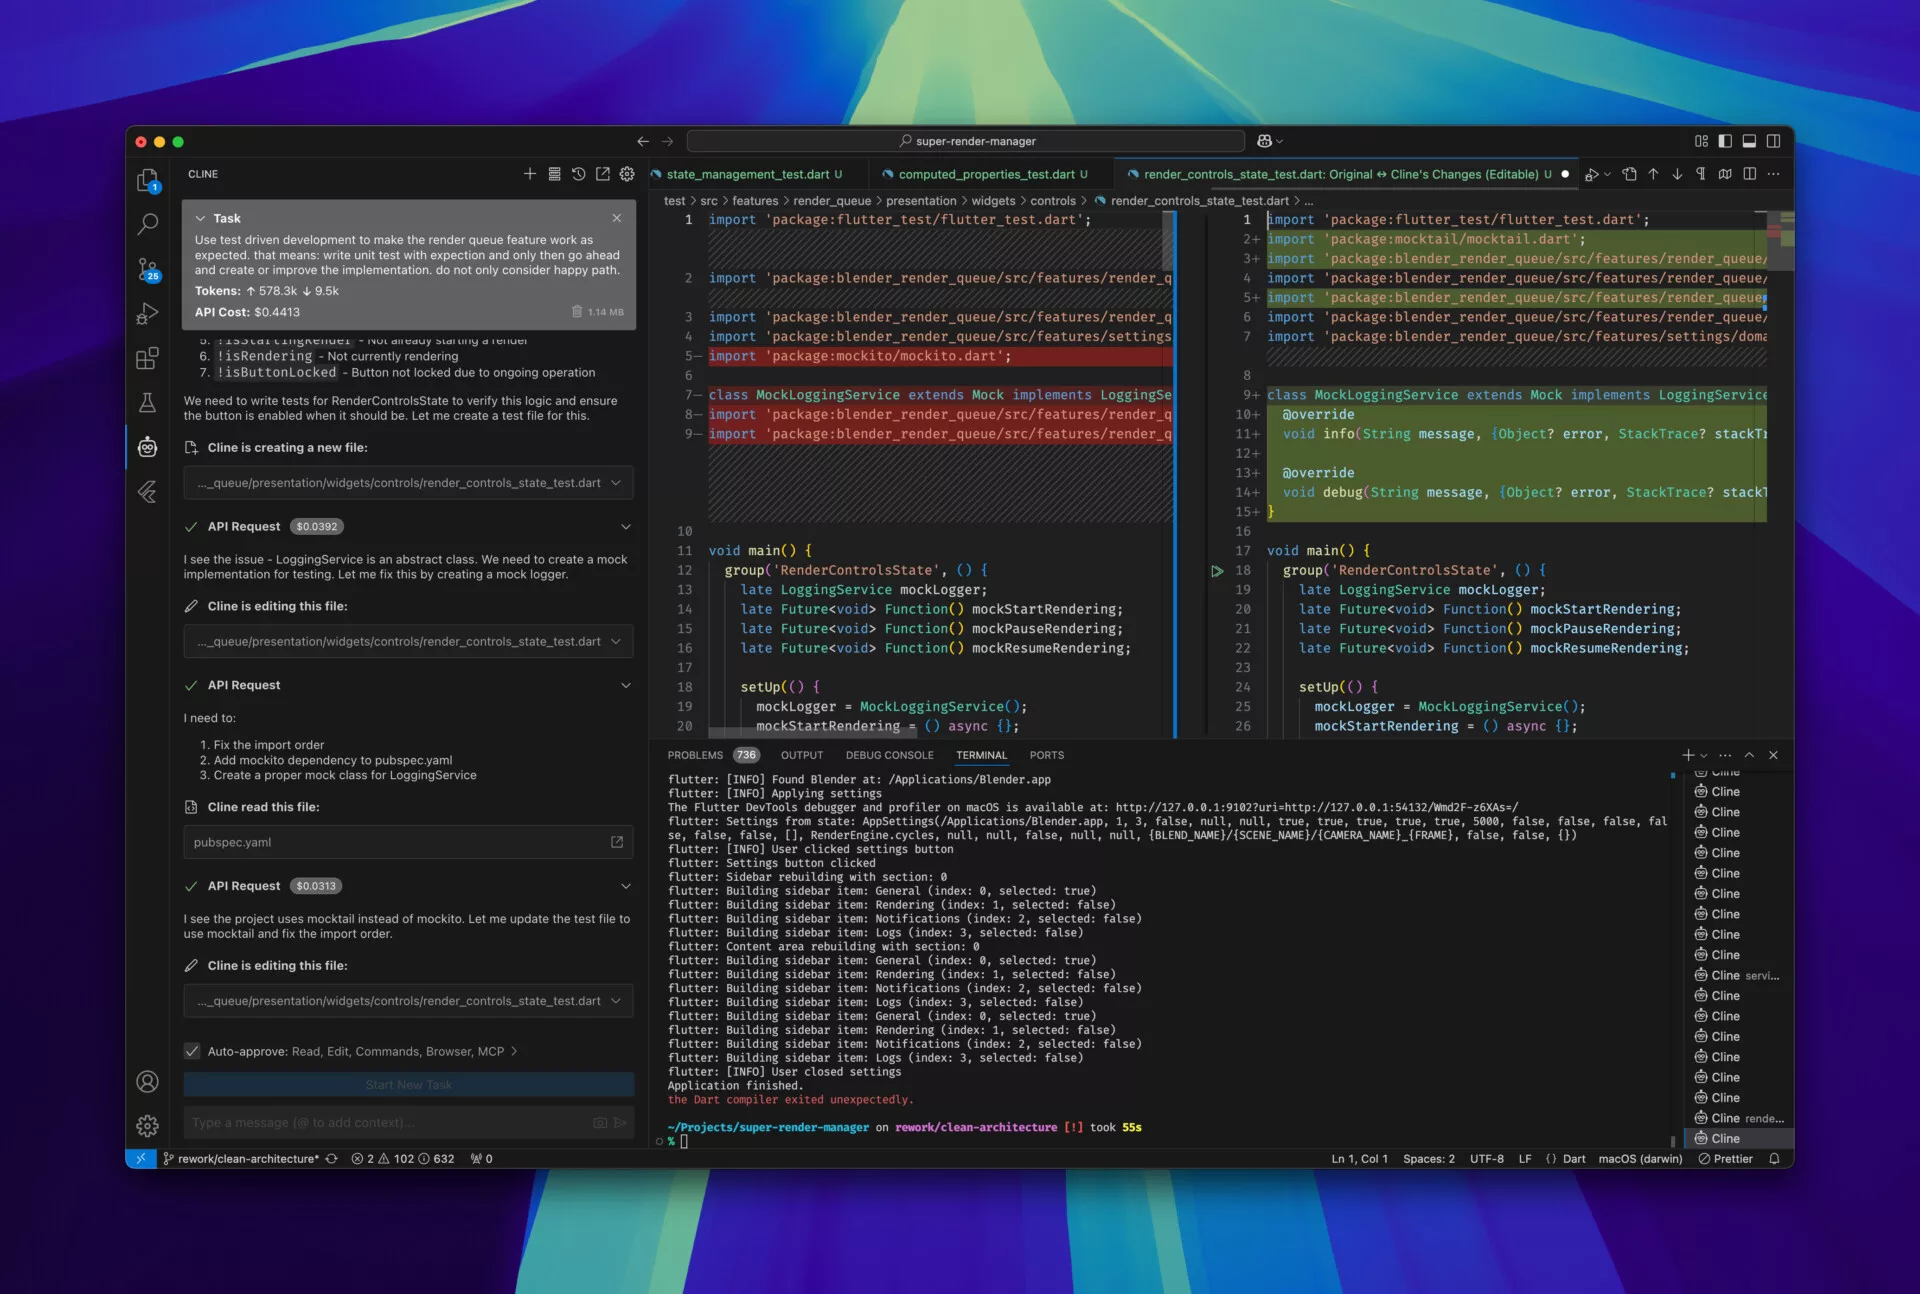Open Testing flask icon in activity bar

pyautogui.click(x=147, y=402)
